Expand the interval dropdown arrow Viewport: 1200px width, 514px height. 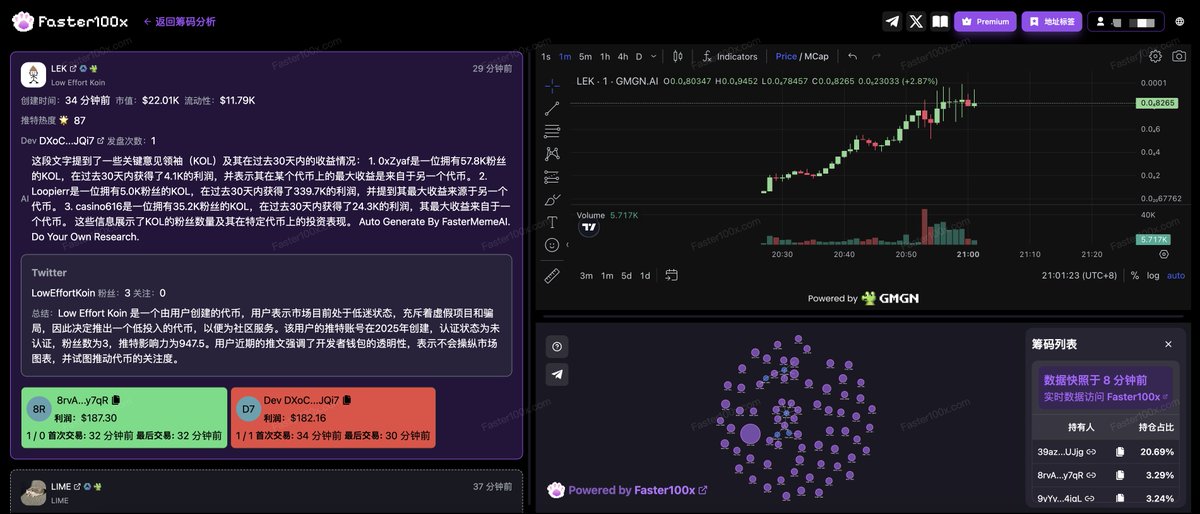[655, 57]
